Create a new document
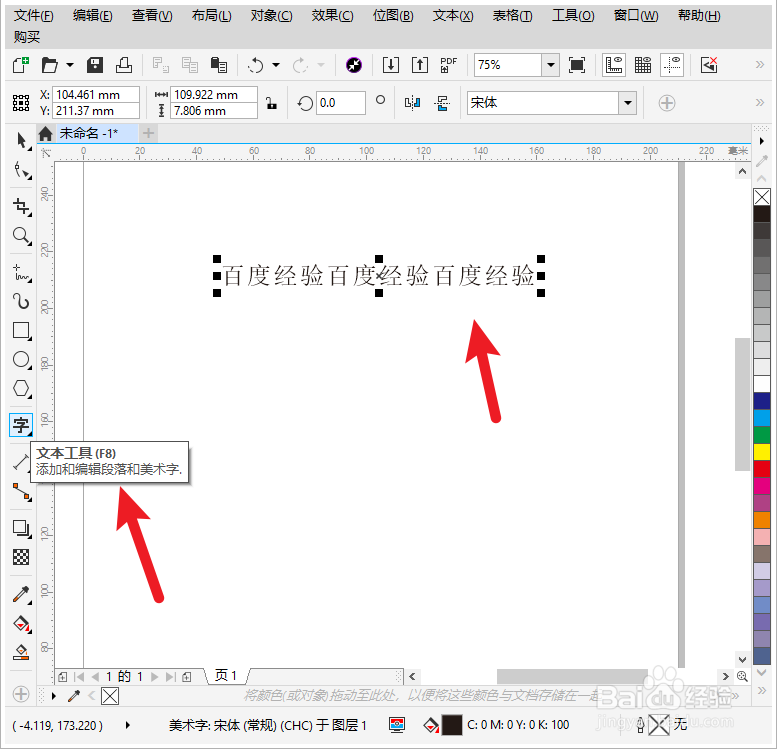Image resolution: width=777 pixels, height=749 pixels. pyautogui.click(x=21, y=65)
